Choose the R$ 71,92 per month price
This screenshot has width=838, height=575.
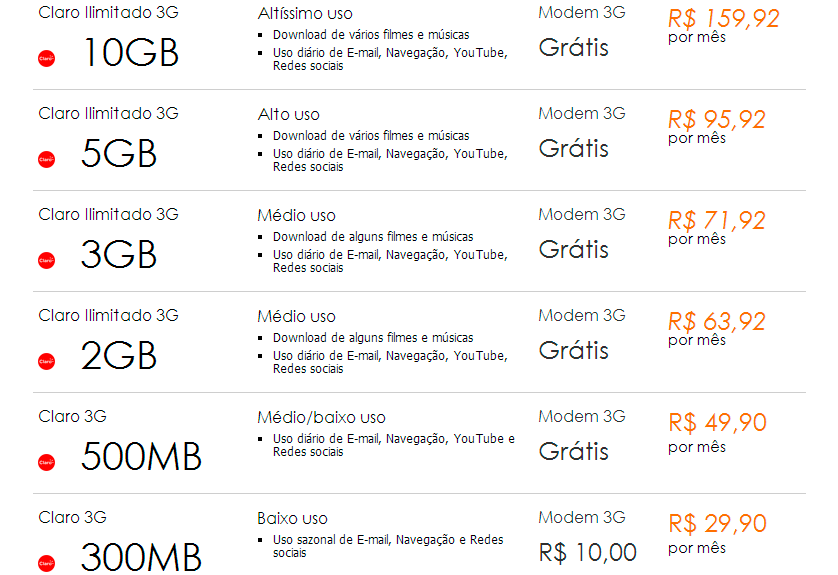click(716, 220)
